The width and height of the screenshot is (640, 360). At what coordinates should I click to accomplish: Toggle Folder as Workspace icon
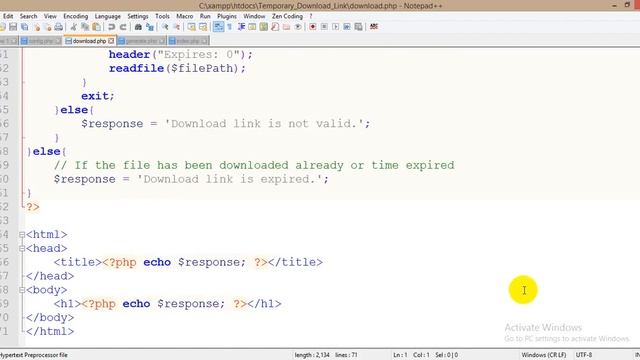pos(286,27)
